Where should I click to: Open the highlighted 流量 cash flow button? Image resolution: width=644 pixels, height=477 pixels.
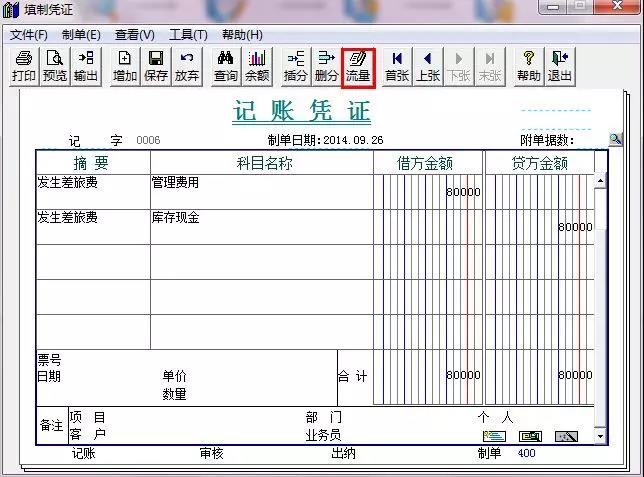(358, 67)
